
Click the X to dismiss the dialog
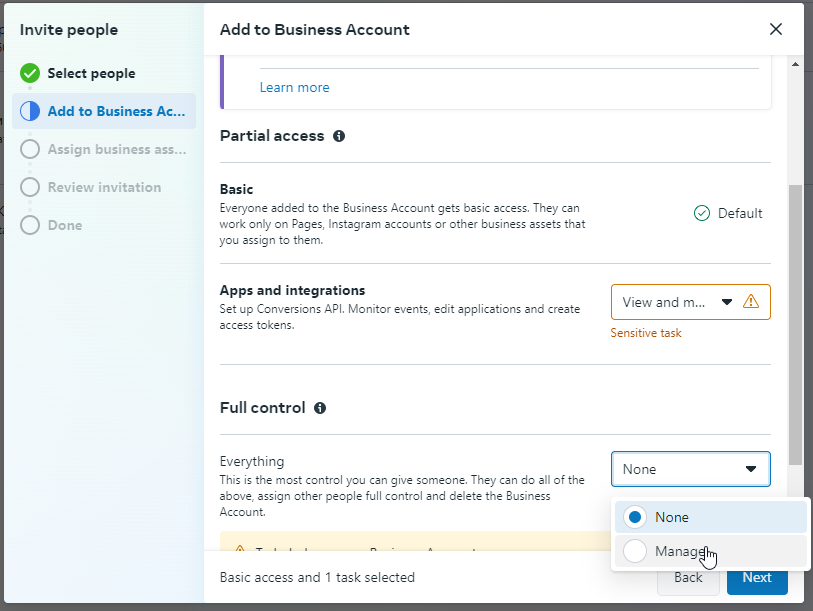(776, 29)
